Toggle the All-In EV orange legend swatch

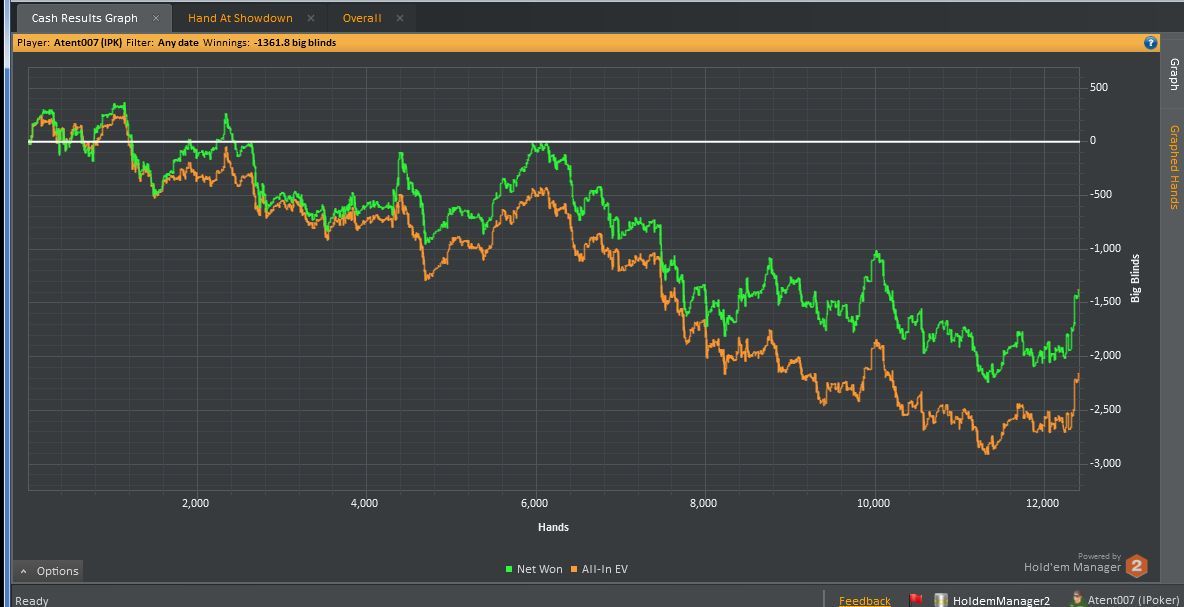(x=574, y=569)
